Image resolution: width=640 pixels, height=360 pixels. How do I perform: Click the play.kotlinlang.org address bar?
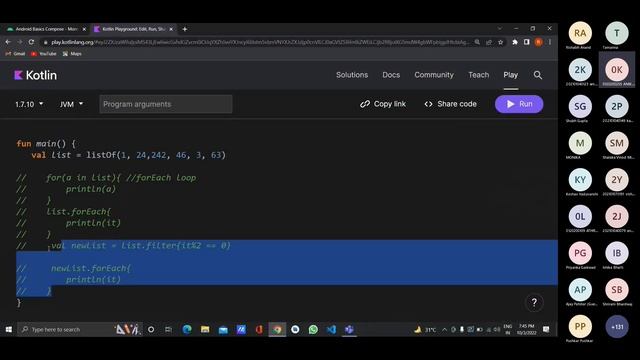(x=261, y=42)
